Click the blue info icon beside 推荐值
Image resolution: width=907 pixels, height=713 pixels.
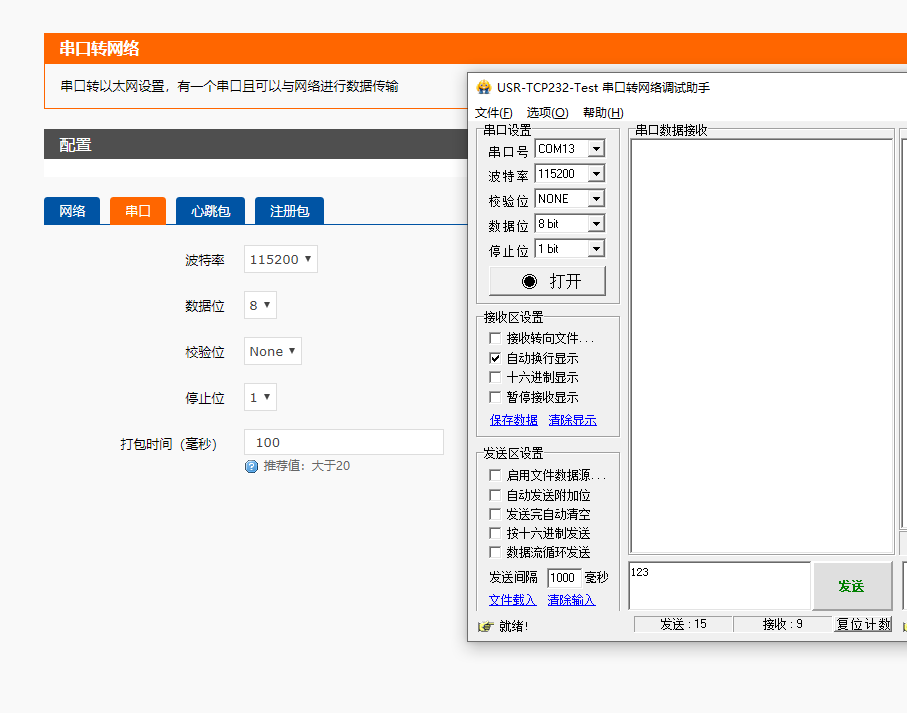(251, 466)
